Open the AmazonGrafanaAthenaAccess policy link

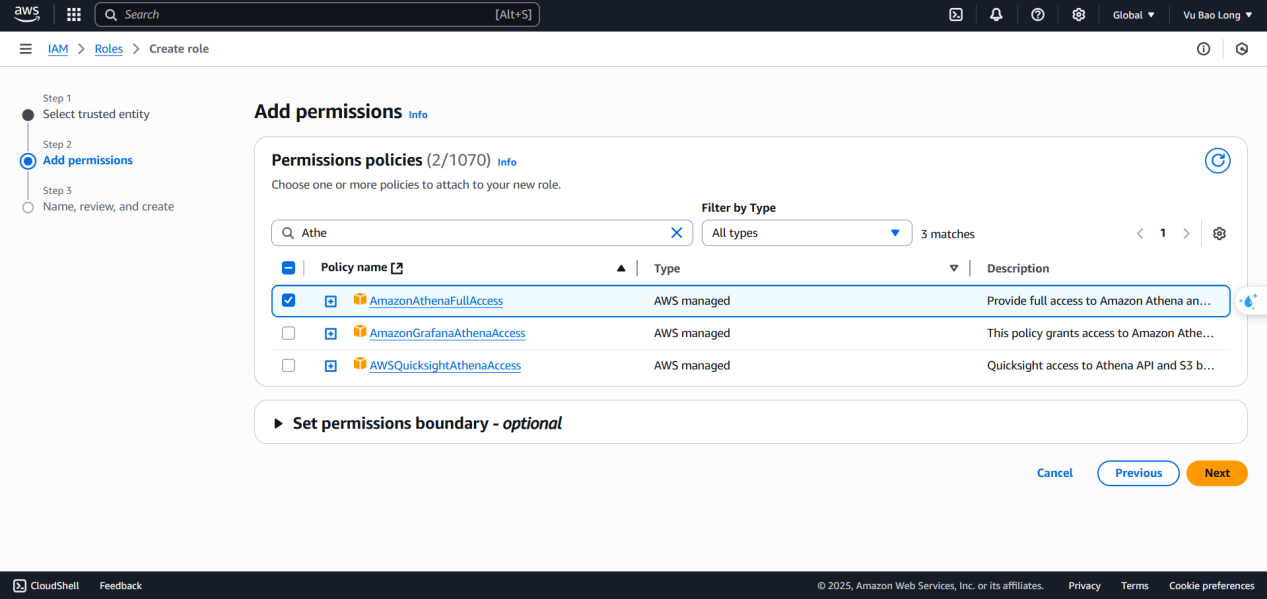447,333
